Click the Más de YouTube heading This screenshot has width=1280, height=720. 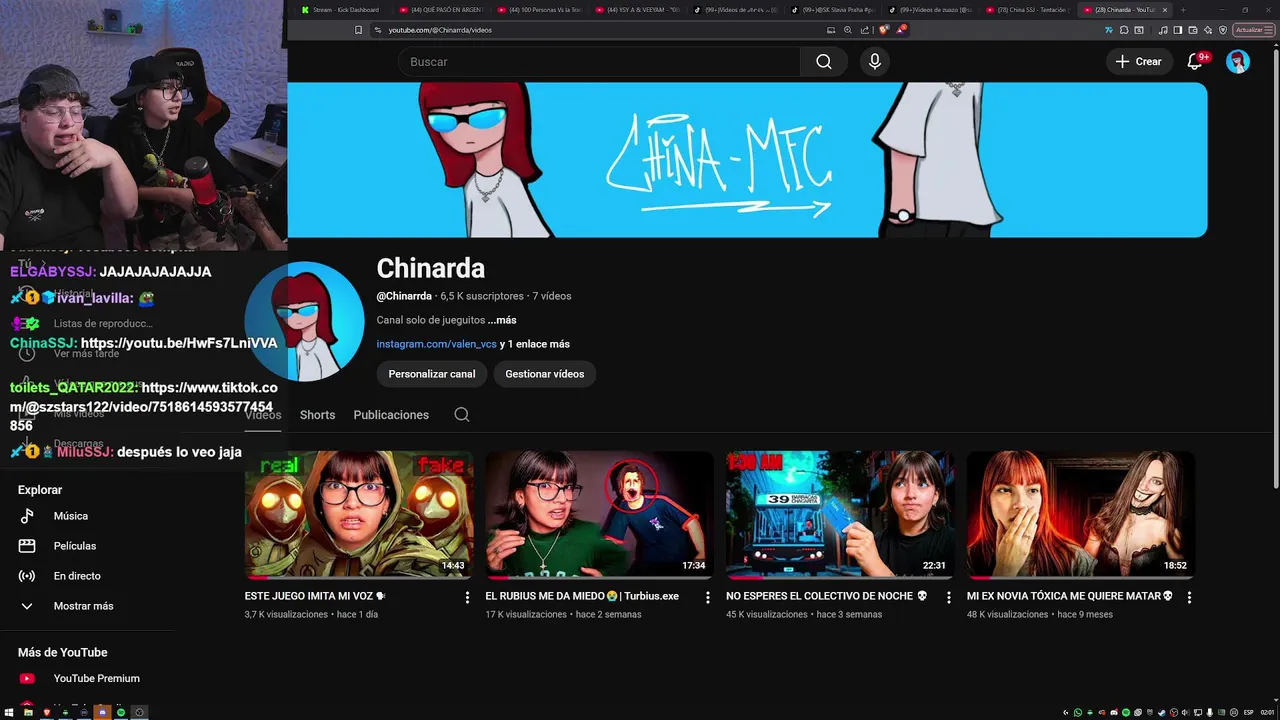pos(62,652)
